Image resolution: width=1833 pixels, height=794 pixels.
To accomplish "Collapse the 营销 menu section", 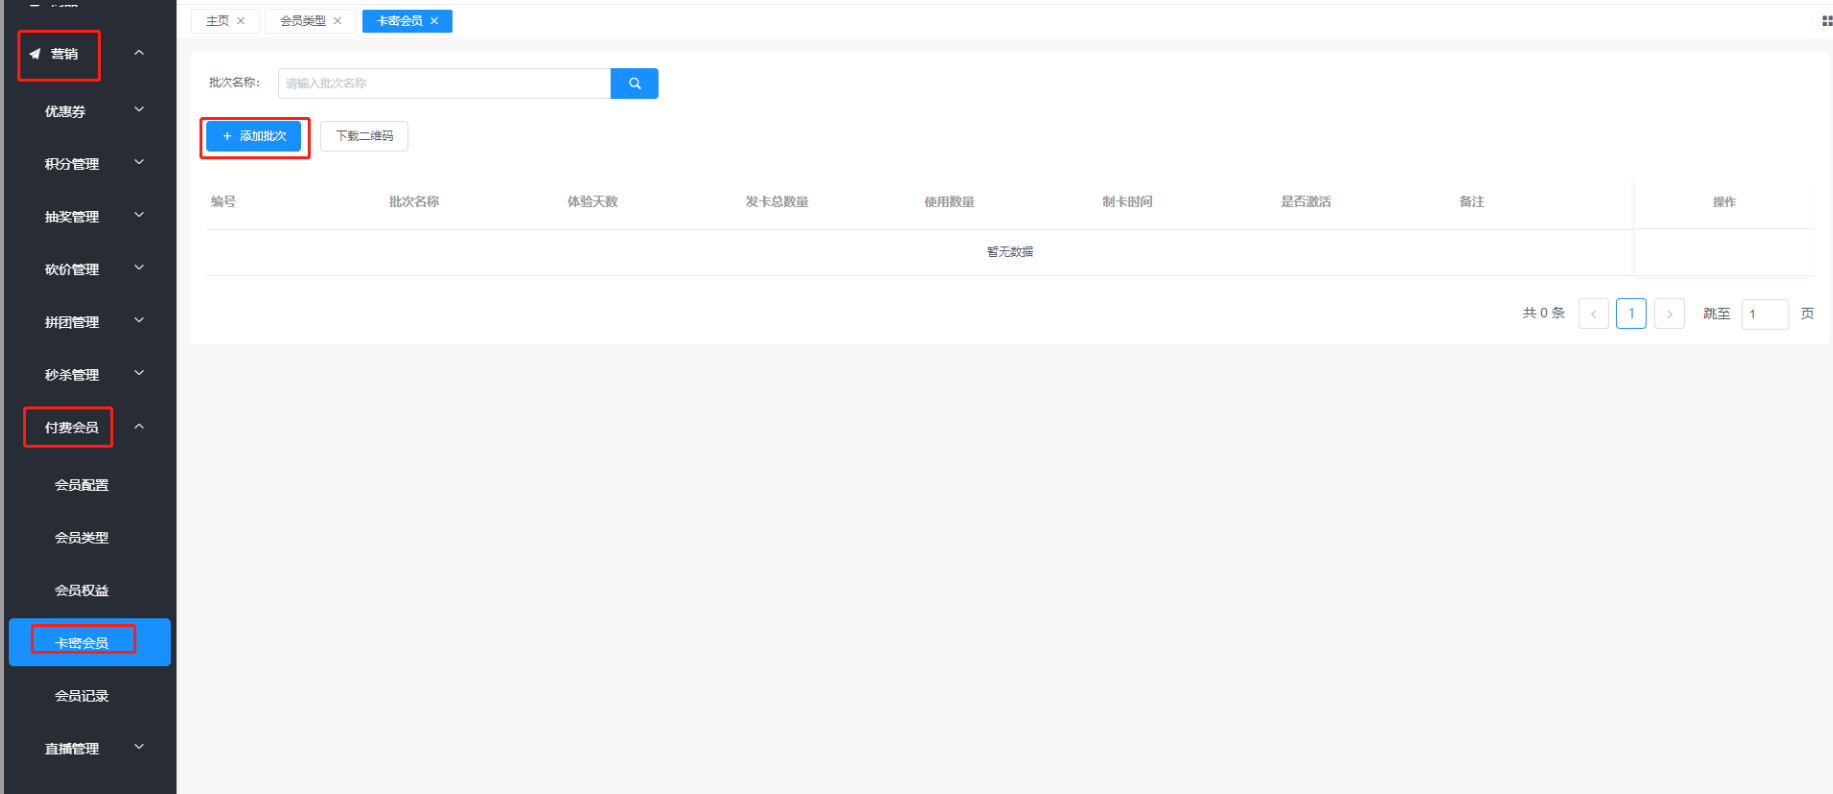I will (x=139, y=53).
